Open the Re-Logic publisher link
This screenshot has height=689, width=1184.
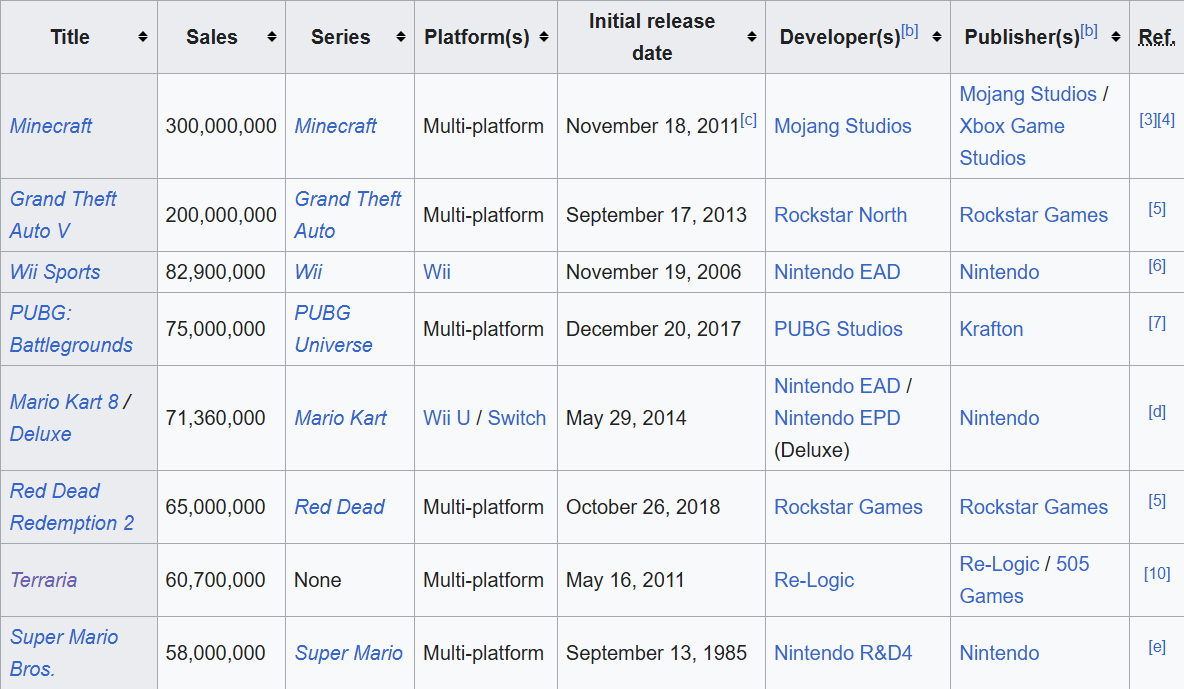pyautogui.click(x=1000, y=564)
